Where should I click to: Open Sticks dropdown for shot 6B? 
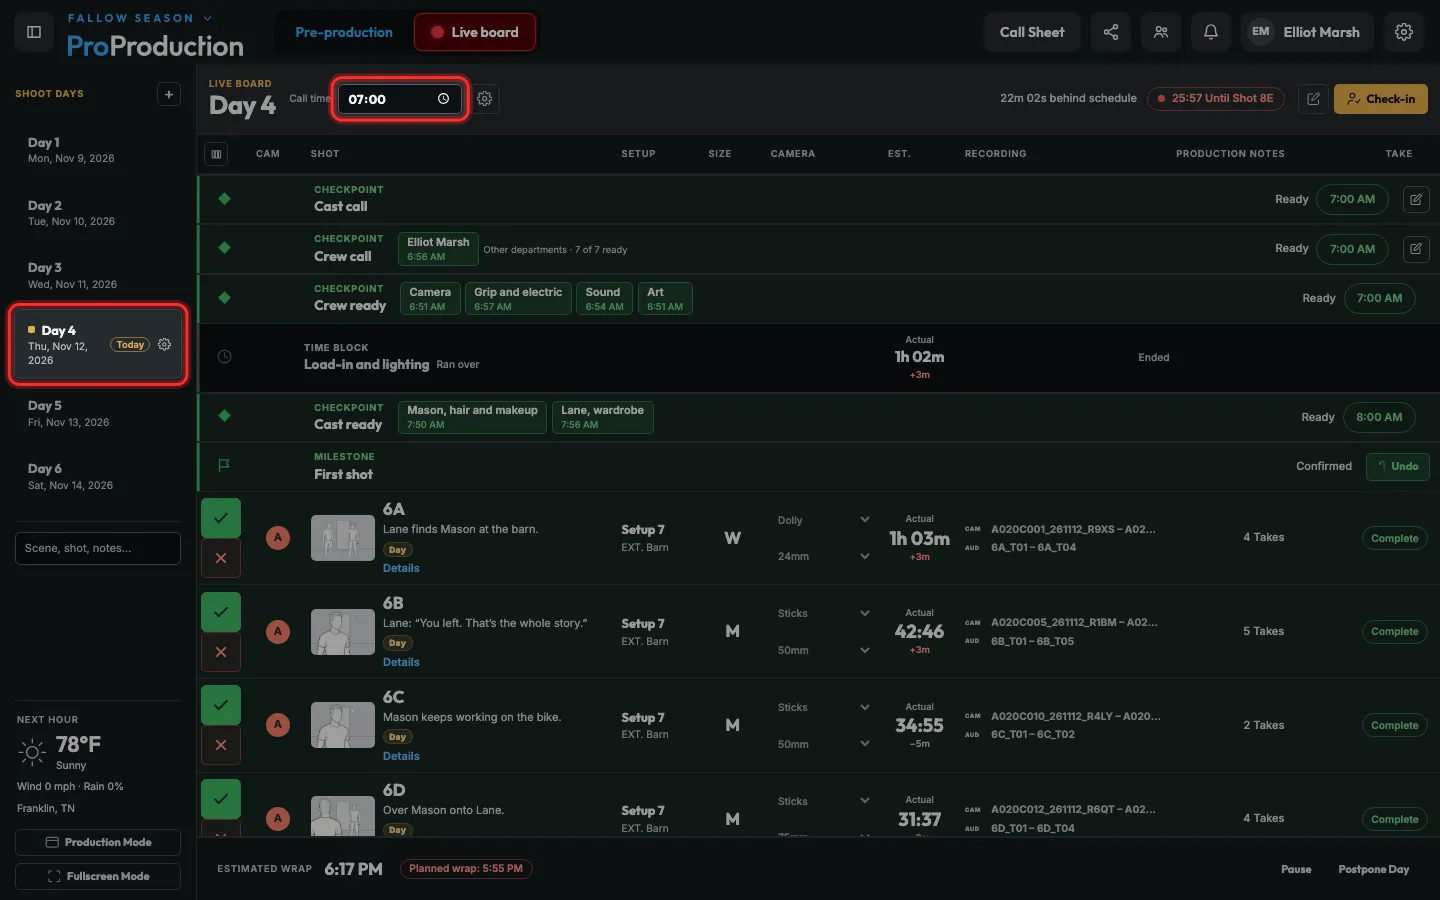click(824, 613)
